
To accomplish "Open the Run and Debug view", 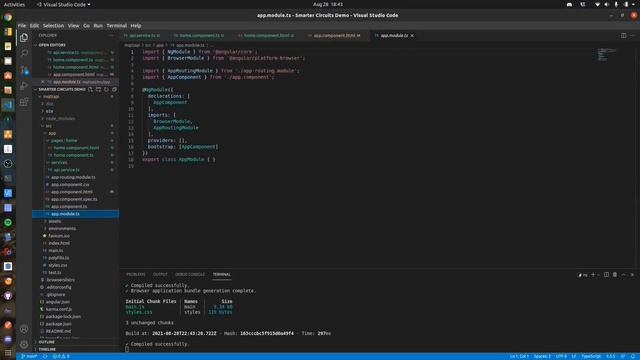I will pos(24,86).
